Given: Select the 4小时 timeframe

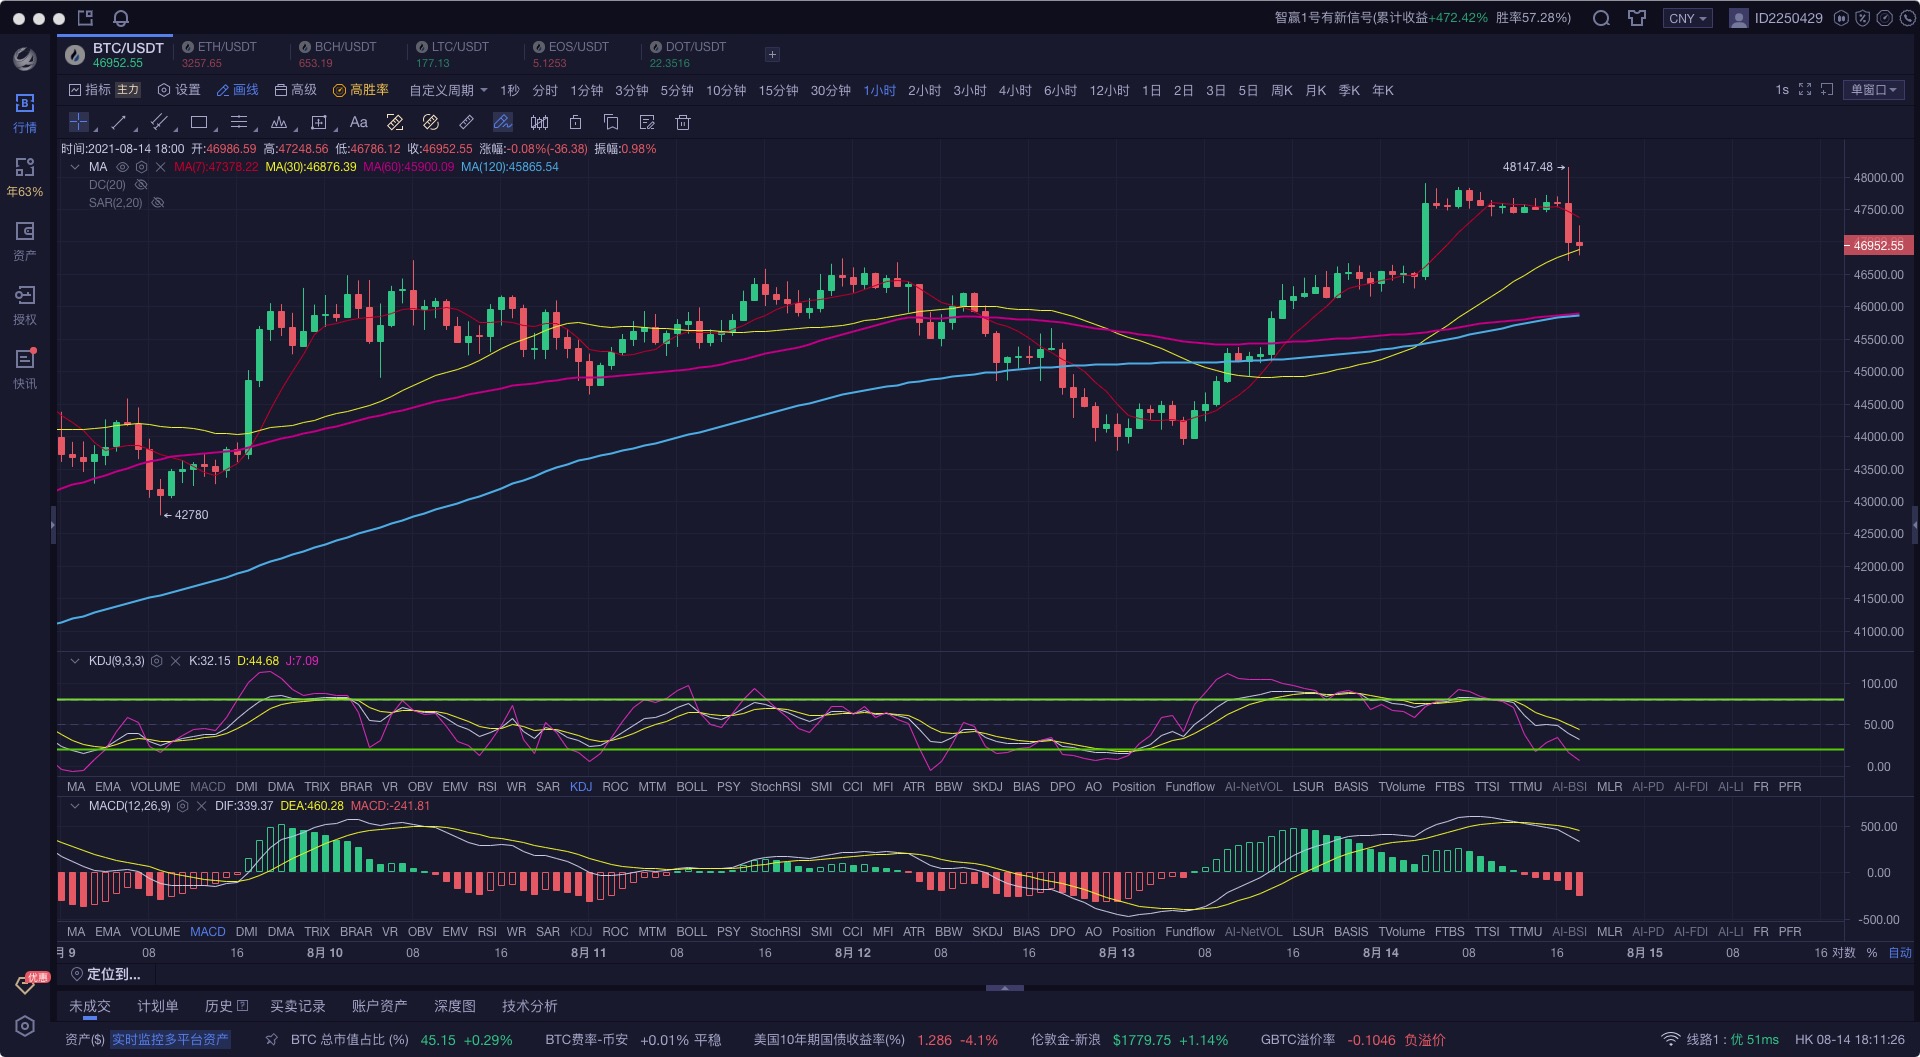Looking at the screenshot, I should click(x=1014, y=90).
